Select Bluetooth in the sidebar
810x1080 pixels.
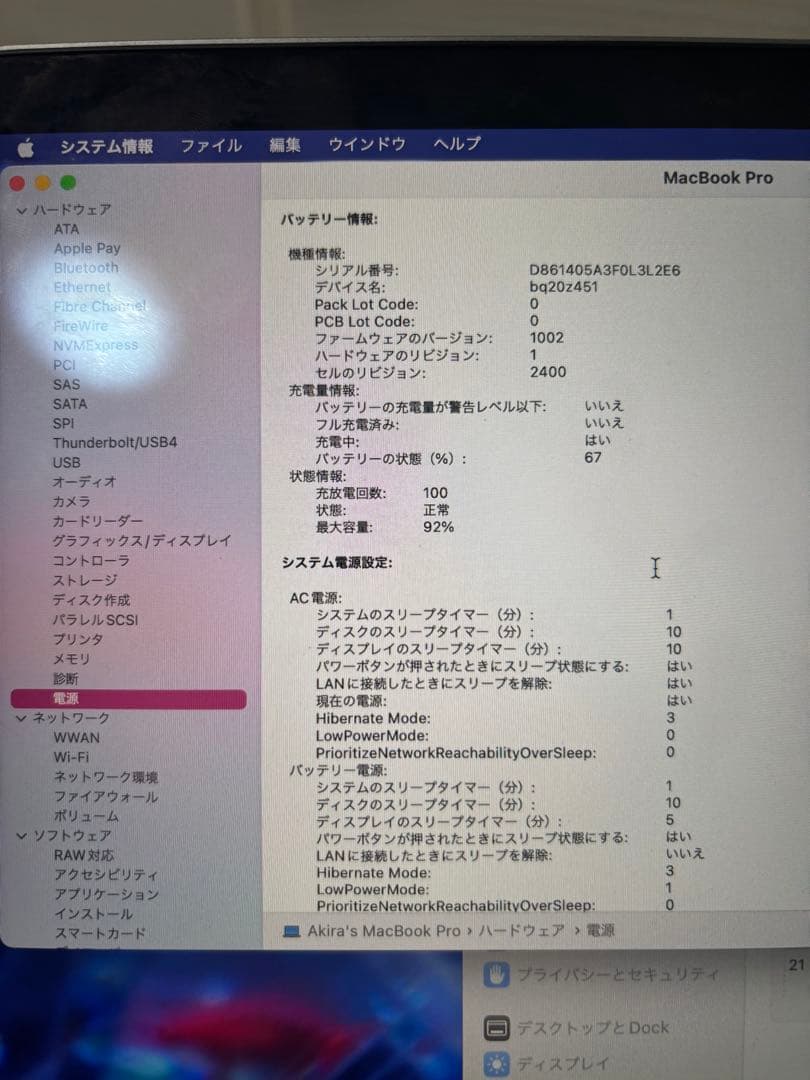pos(85,267)
